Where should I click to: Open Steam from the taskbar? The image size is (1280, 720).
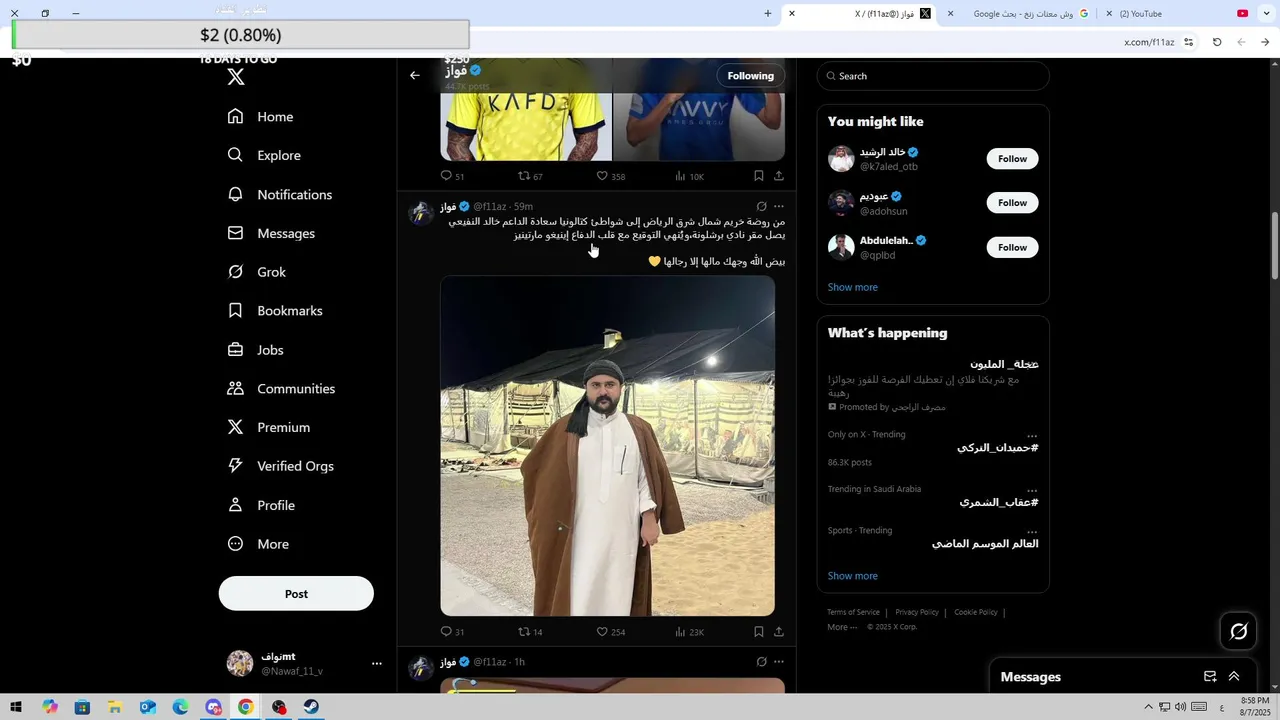pyautogui.click(x=312, y=707)
